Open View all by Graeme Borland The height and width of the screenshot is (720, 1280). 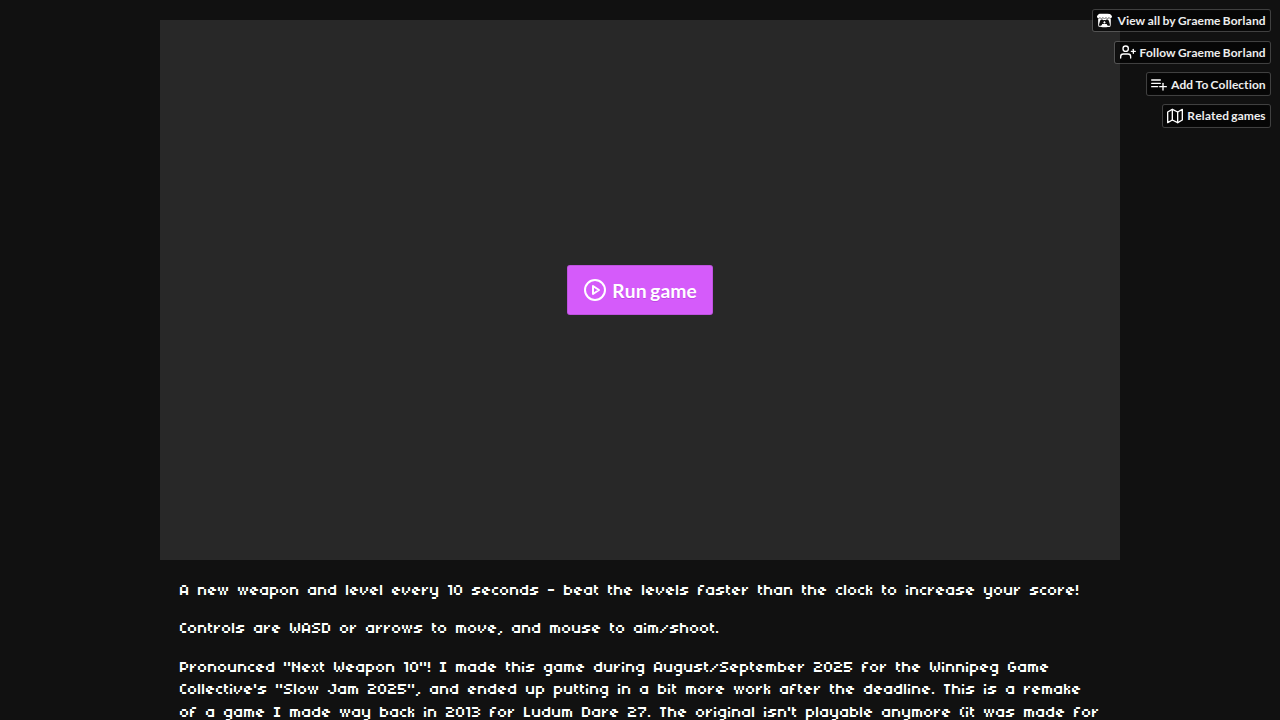coord(1181,21)
